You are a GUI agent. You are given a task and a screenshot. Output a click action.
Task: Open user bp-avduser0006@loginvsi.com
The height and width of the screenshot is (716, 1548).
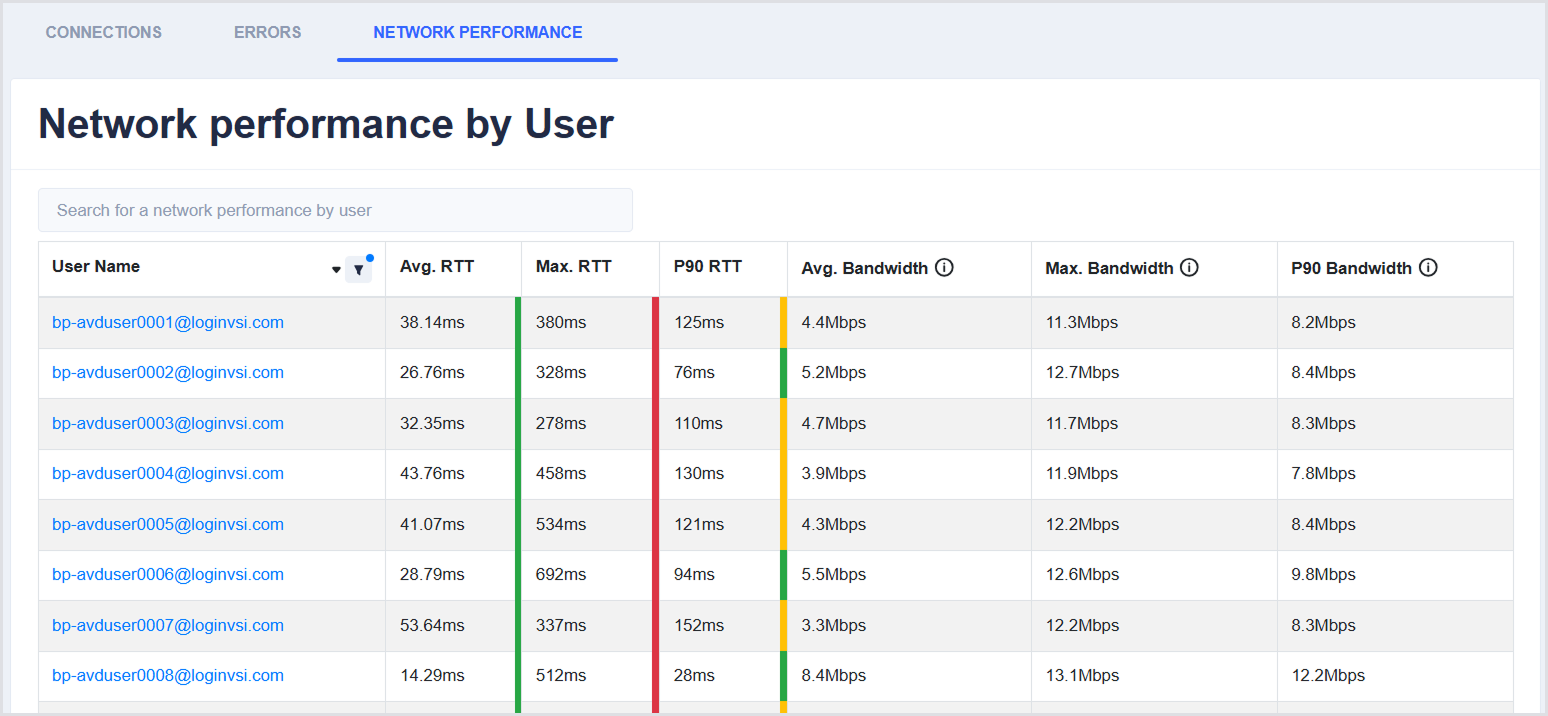pyautogui.click(x=168, y=574)
